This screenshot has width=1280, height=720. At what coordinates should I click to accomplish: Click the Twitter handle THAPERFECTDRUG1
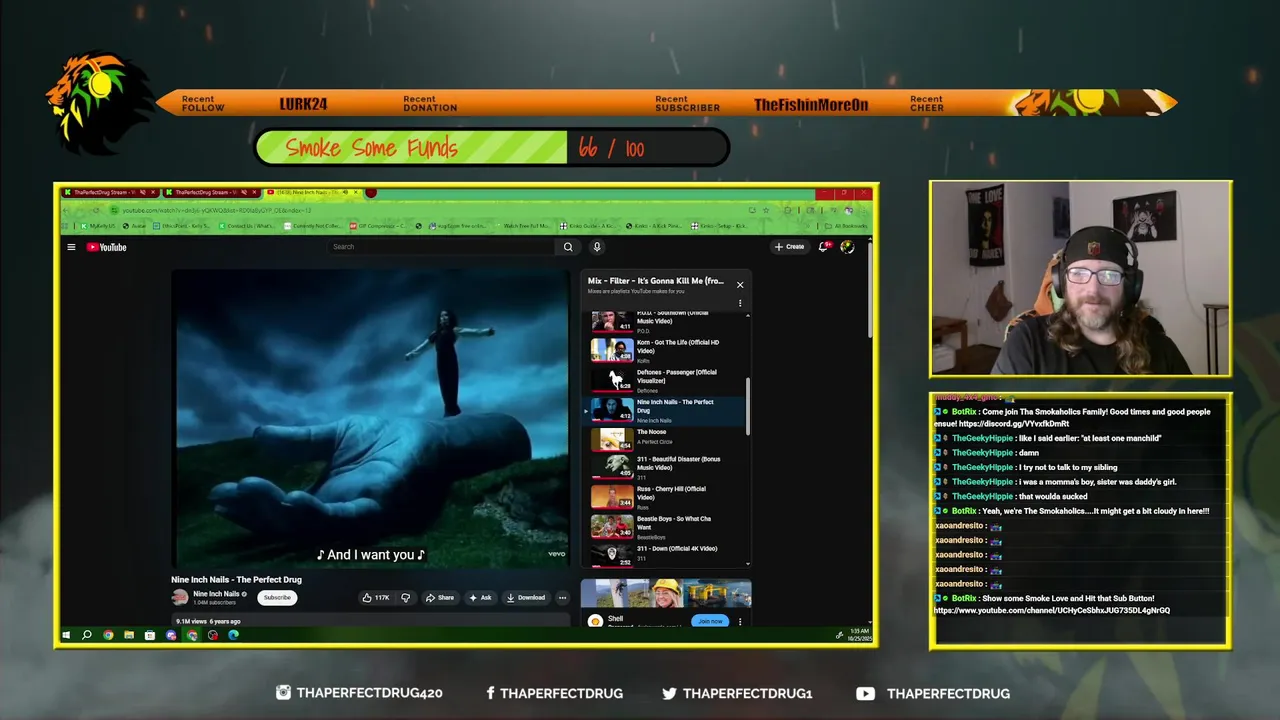click(x=747, y=693)
